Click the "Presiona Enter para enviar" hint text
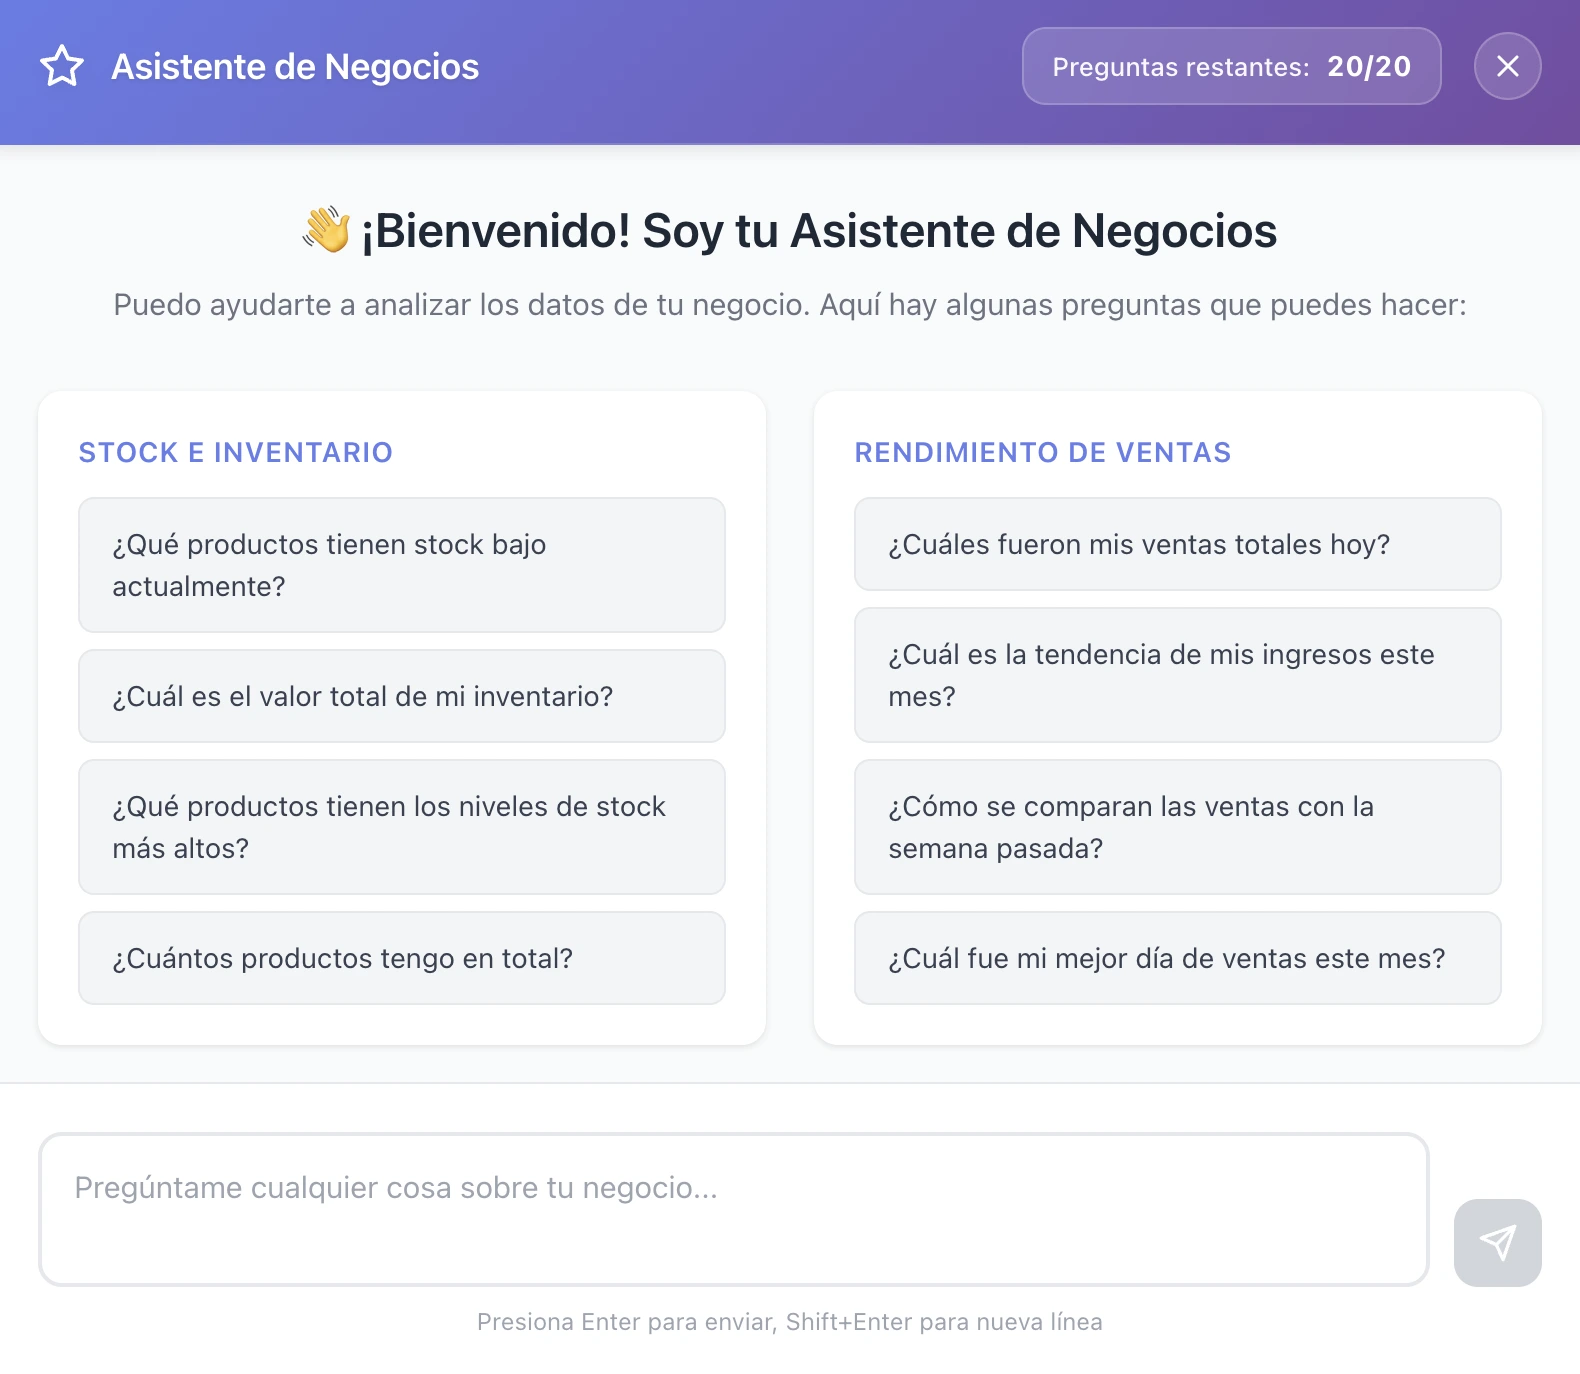The width and height of the screenshot is (1580, 1374). pos(790,1322)
